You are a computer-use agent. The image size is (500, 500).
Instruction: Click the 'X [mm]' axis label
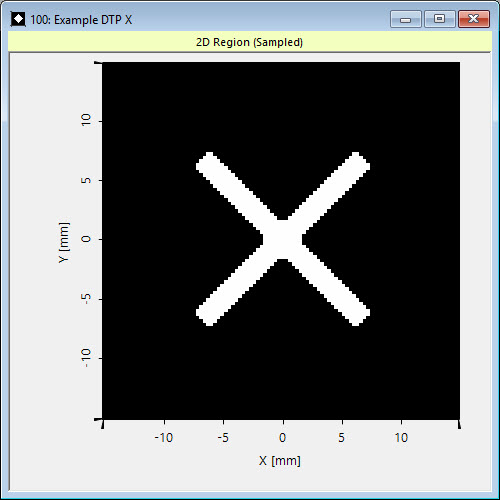tap(280, 461)
